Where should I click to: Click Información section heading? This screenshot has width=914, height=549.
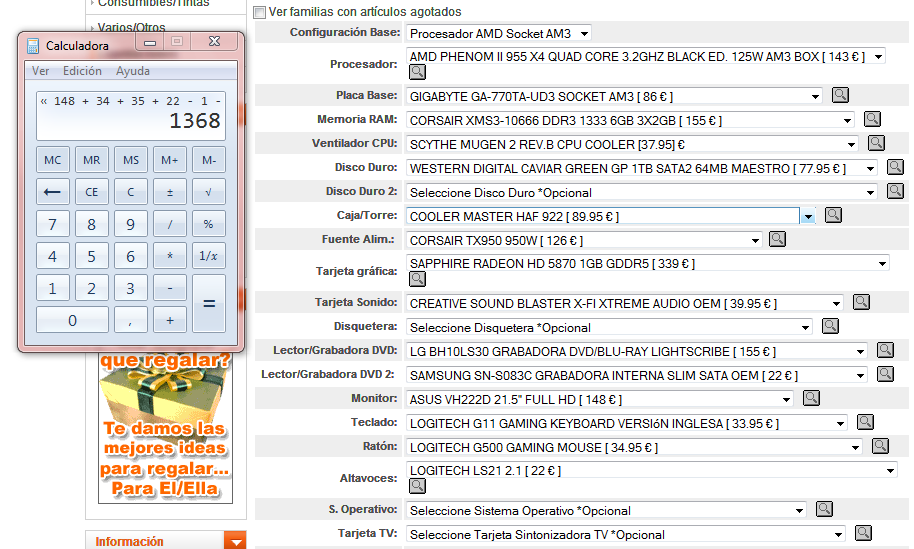[x=129, y=541]
